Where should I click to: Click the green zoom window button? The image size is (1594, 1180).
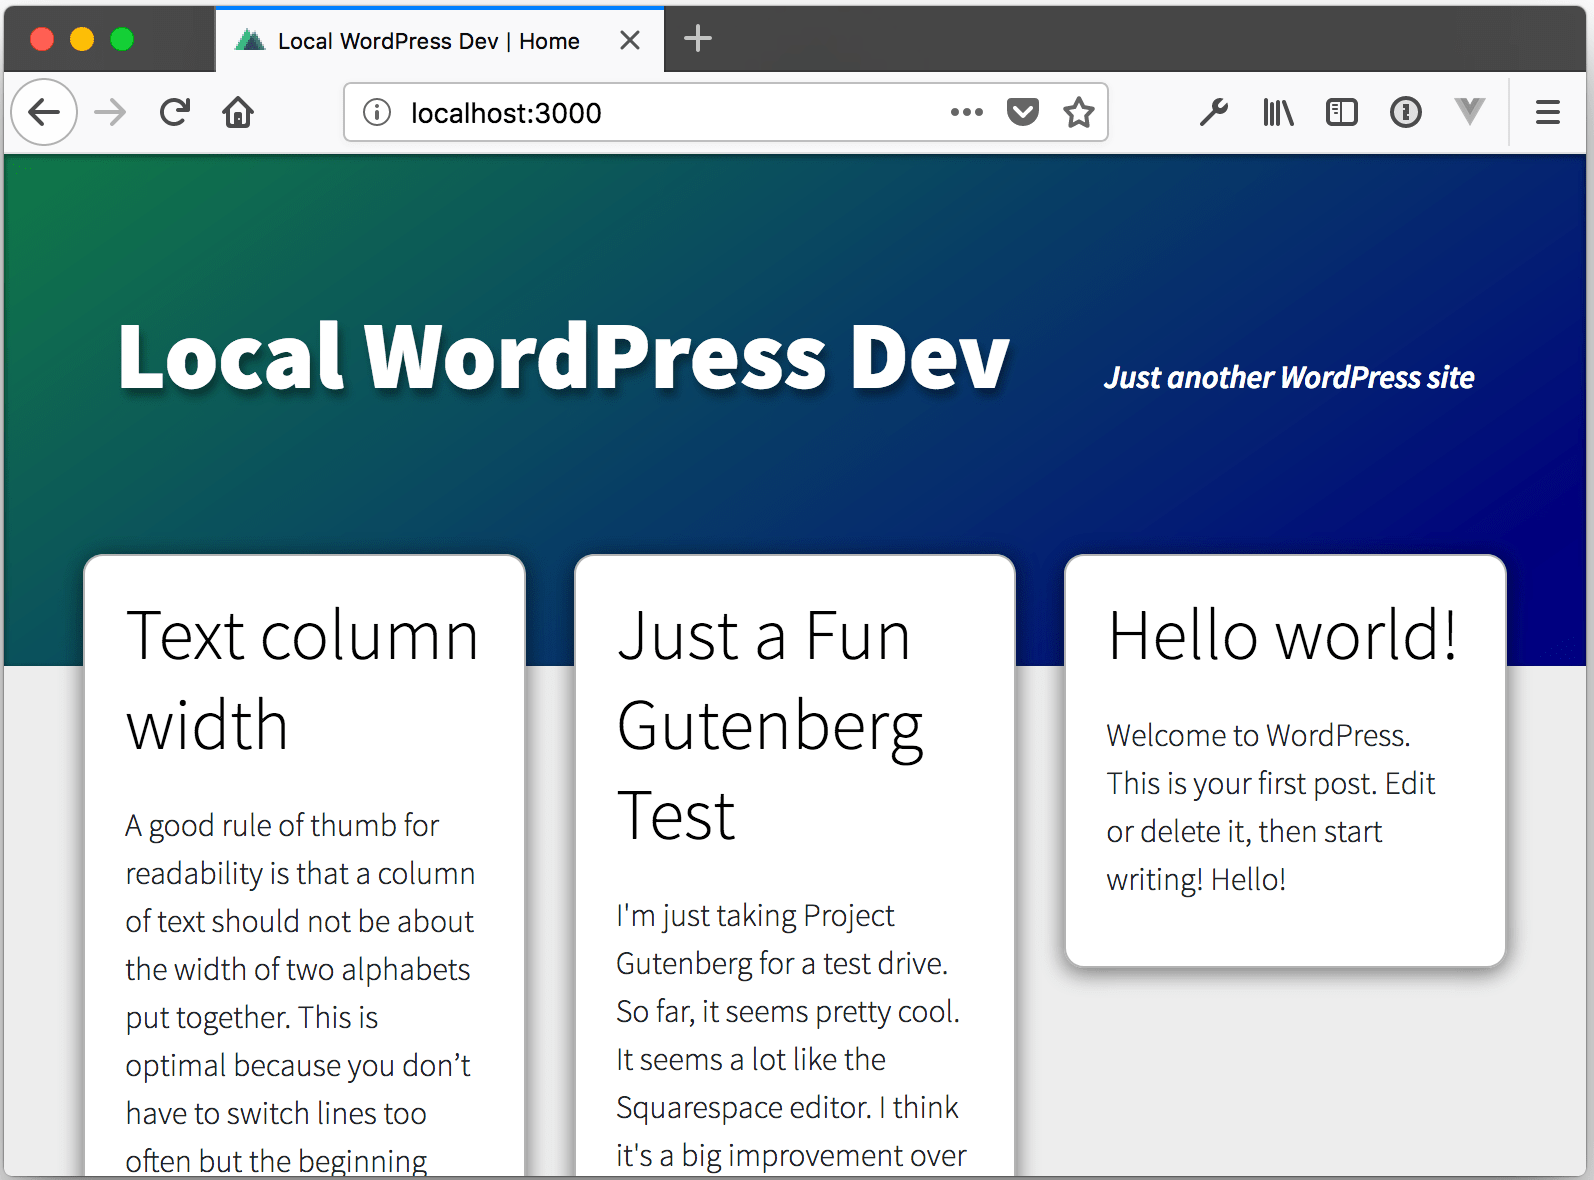pos(122,39)
